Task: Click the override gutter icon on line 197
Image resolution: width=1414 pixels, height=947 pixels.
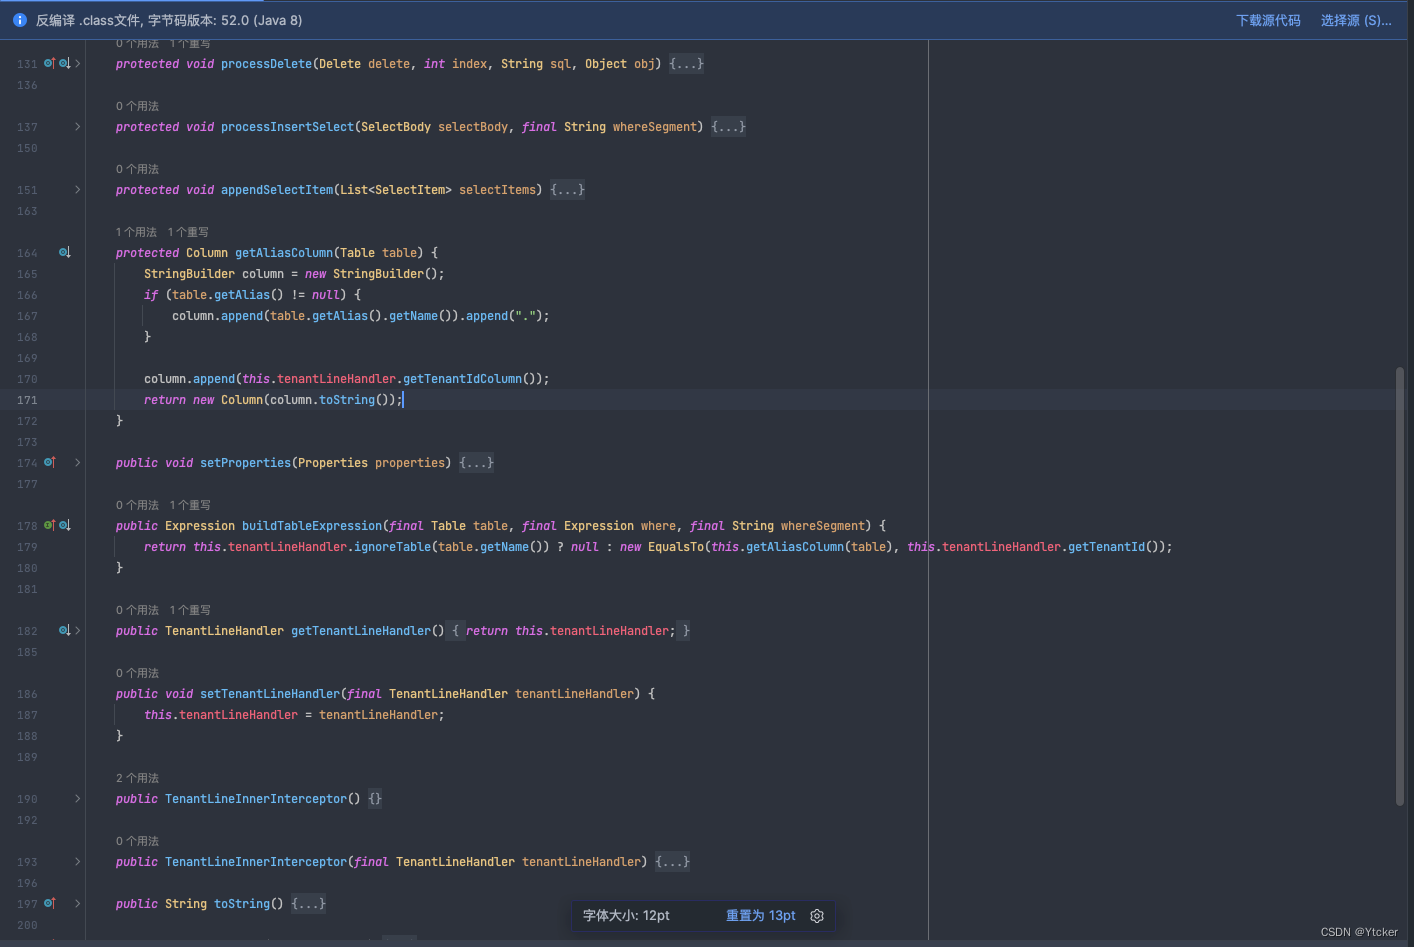Action: (49, 903)
